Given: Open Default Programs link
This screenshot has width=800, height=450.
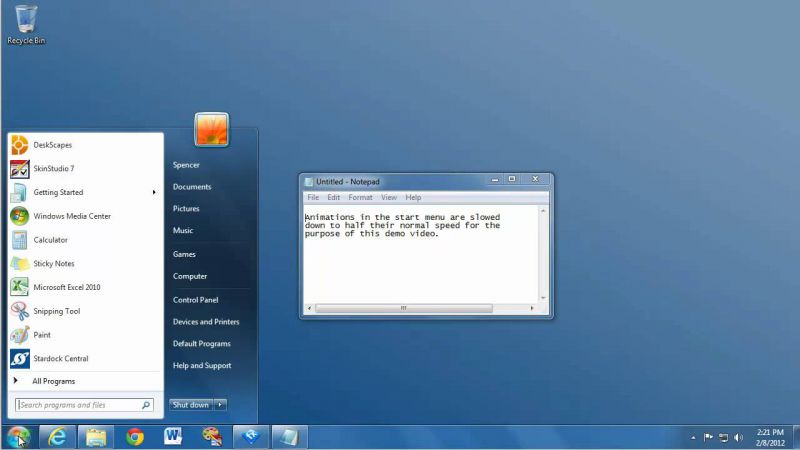Looking at the screenshot, I should click(x=202, y=344).
